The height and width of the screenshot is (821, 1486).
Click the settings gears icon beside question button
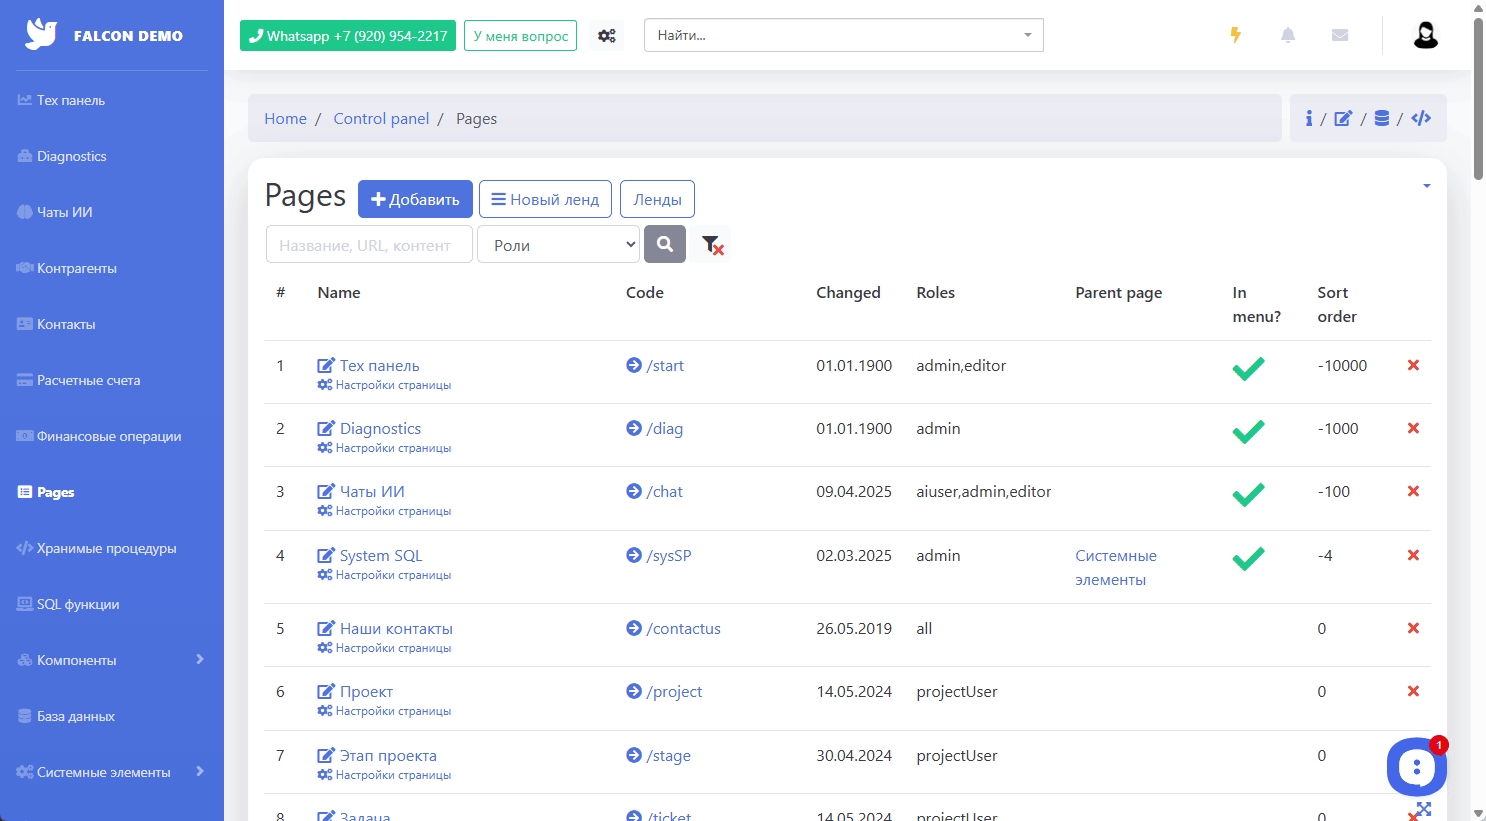coord(606,36)
